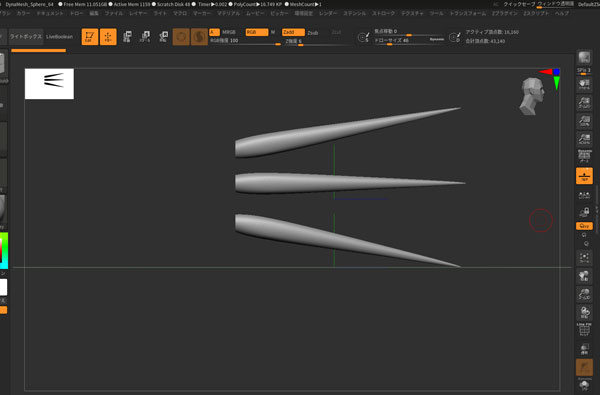The height and width of the screenshot is (395, 600).
Task: Click the brush S icon beside focal shift
Action: [x=363, y=37]
